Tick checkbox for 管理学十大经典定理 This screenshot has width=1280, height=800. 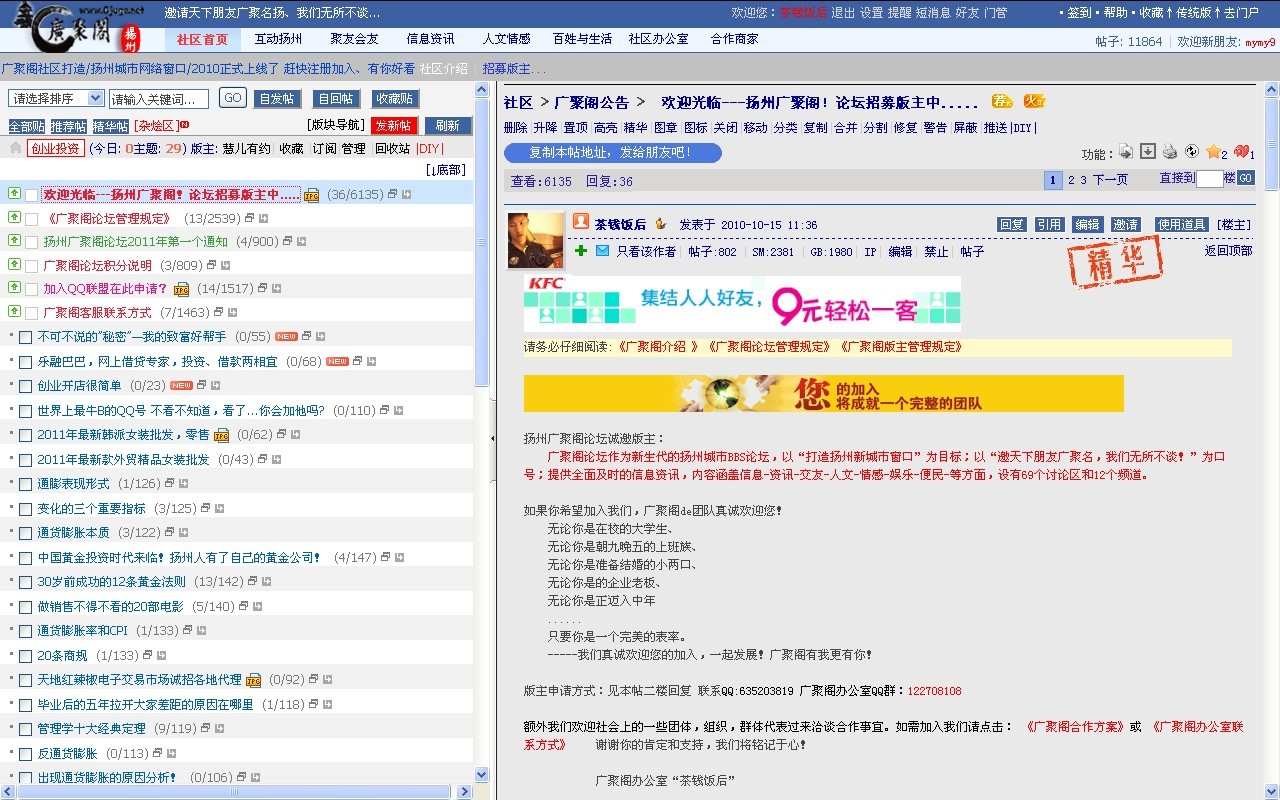[x=26, y=729]
